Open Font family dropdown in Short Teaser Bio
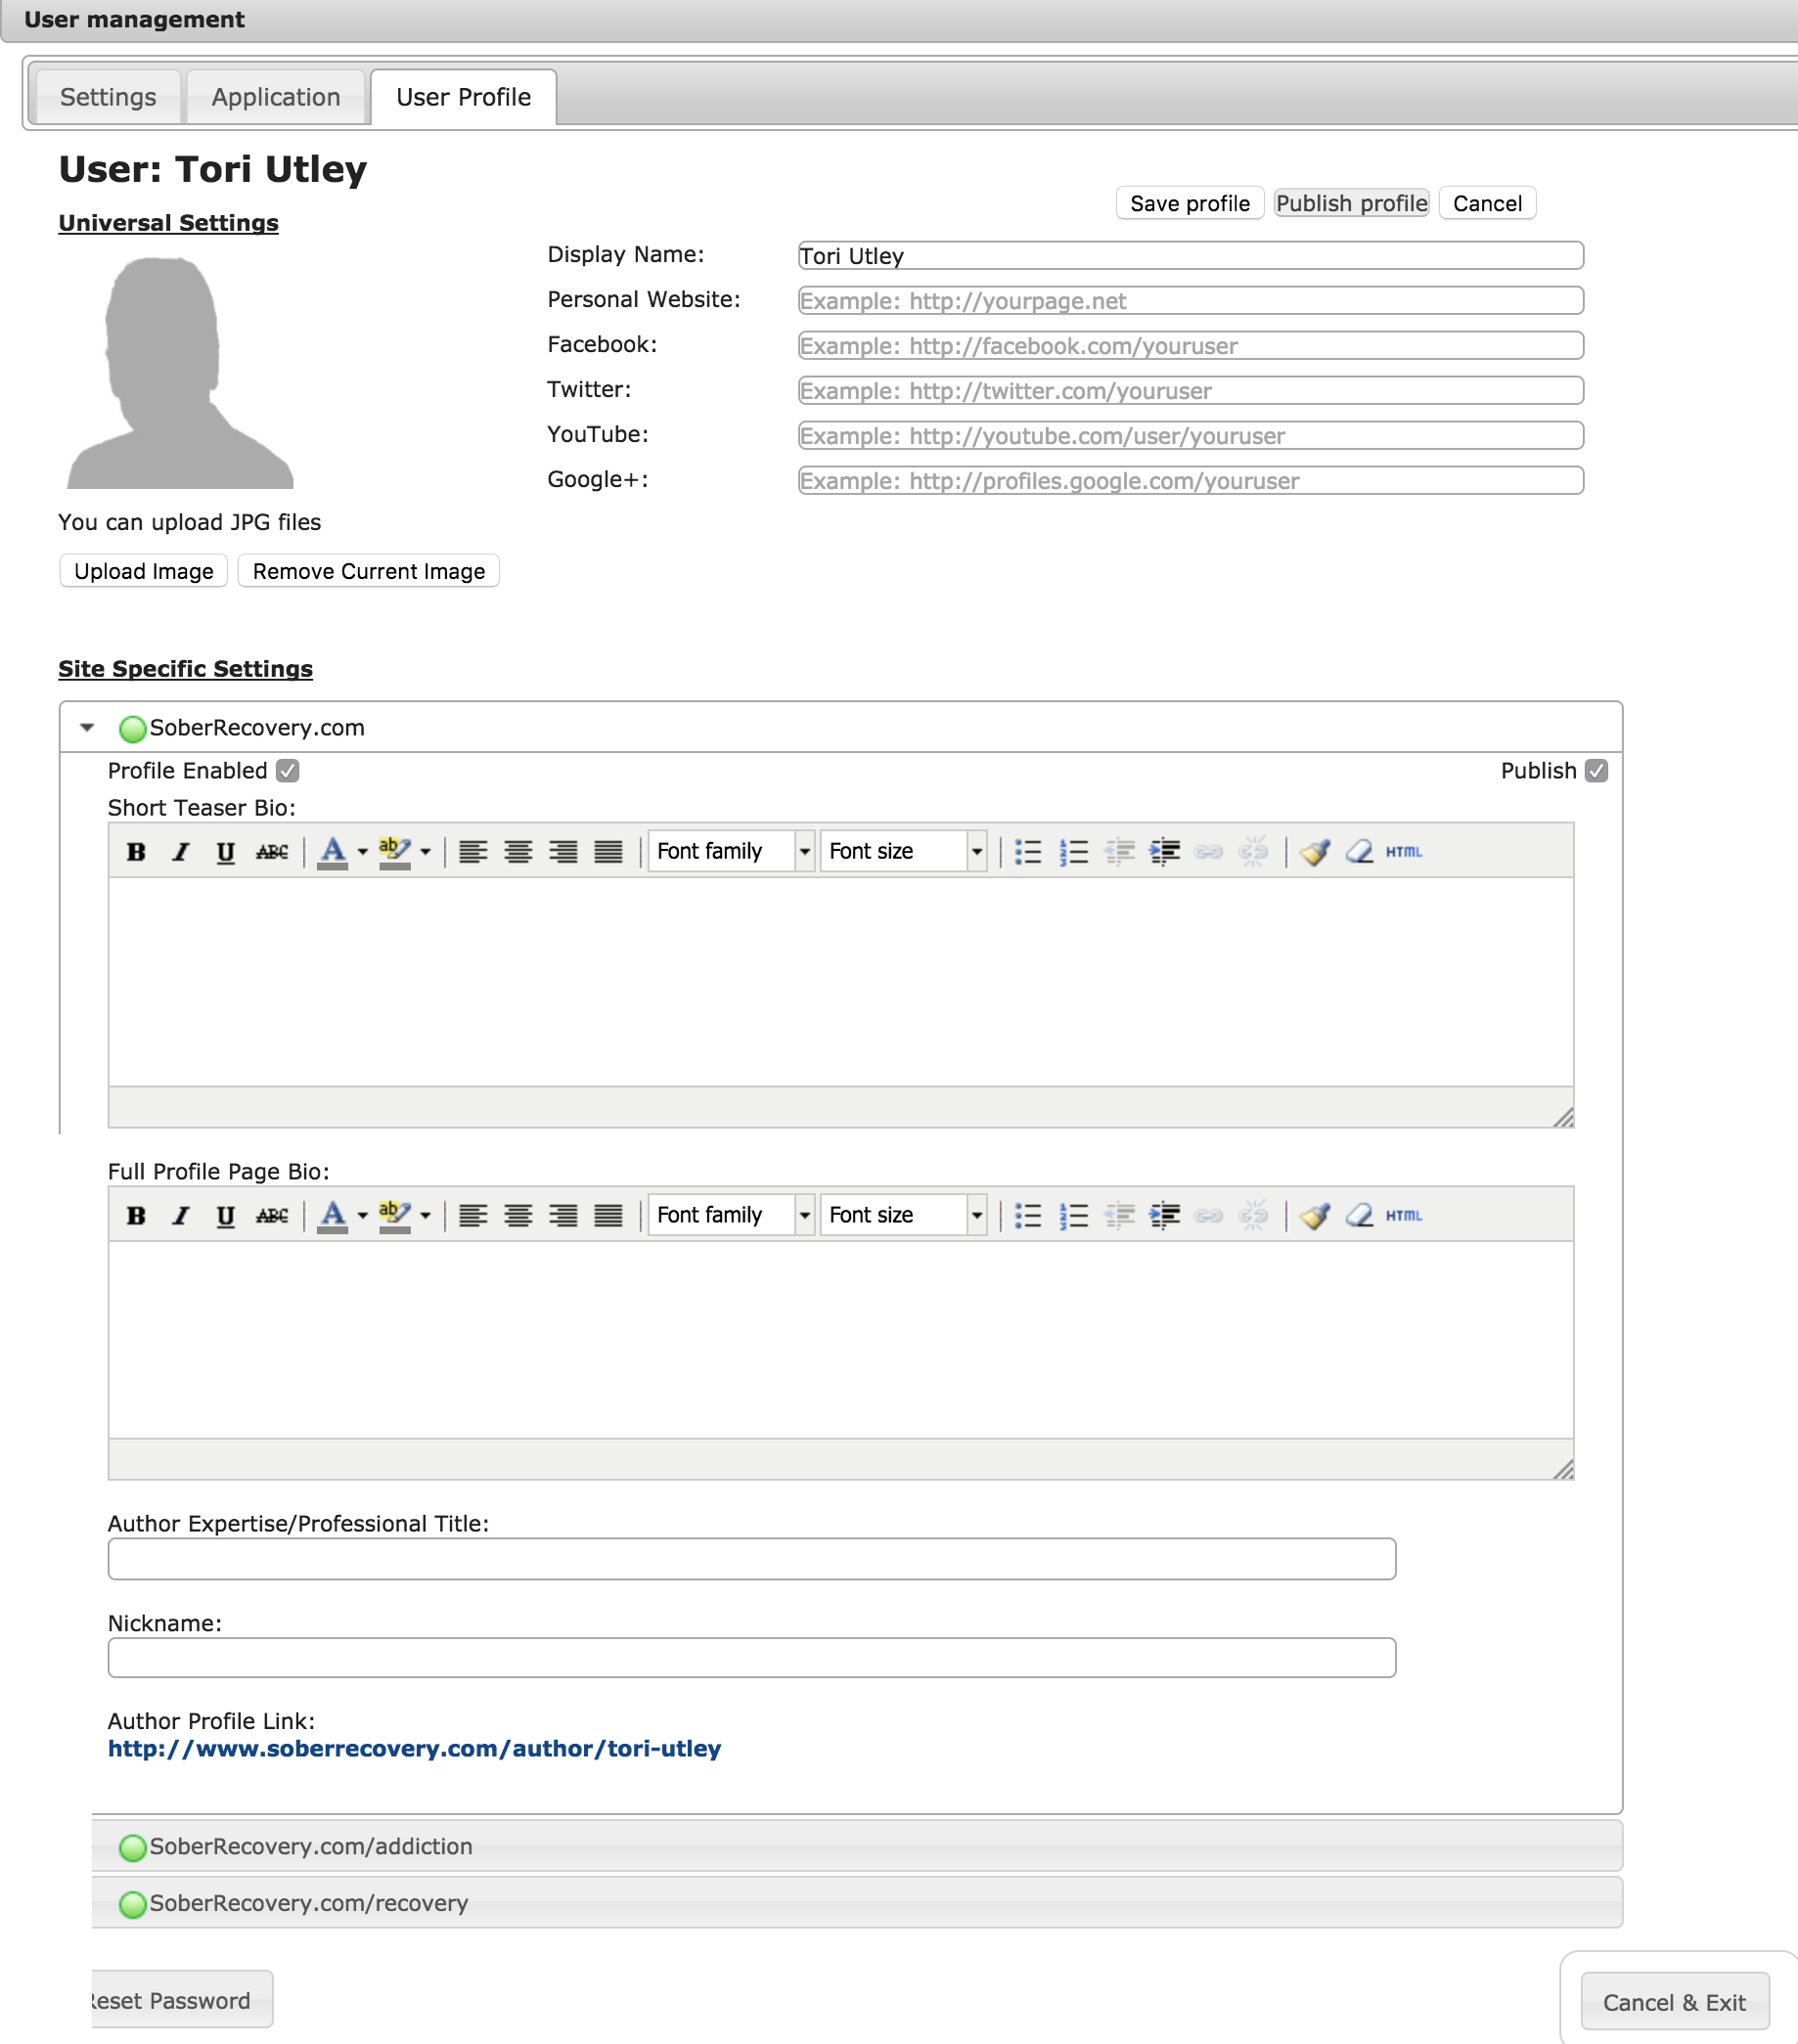 point(731,852)
